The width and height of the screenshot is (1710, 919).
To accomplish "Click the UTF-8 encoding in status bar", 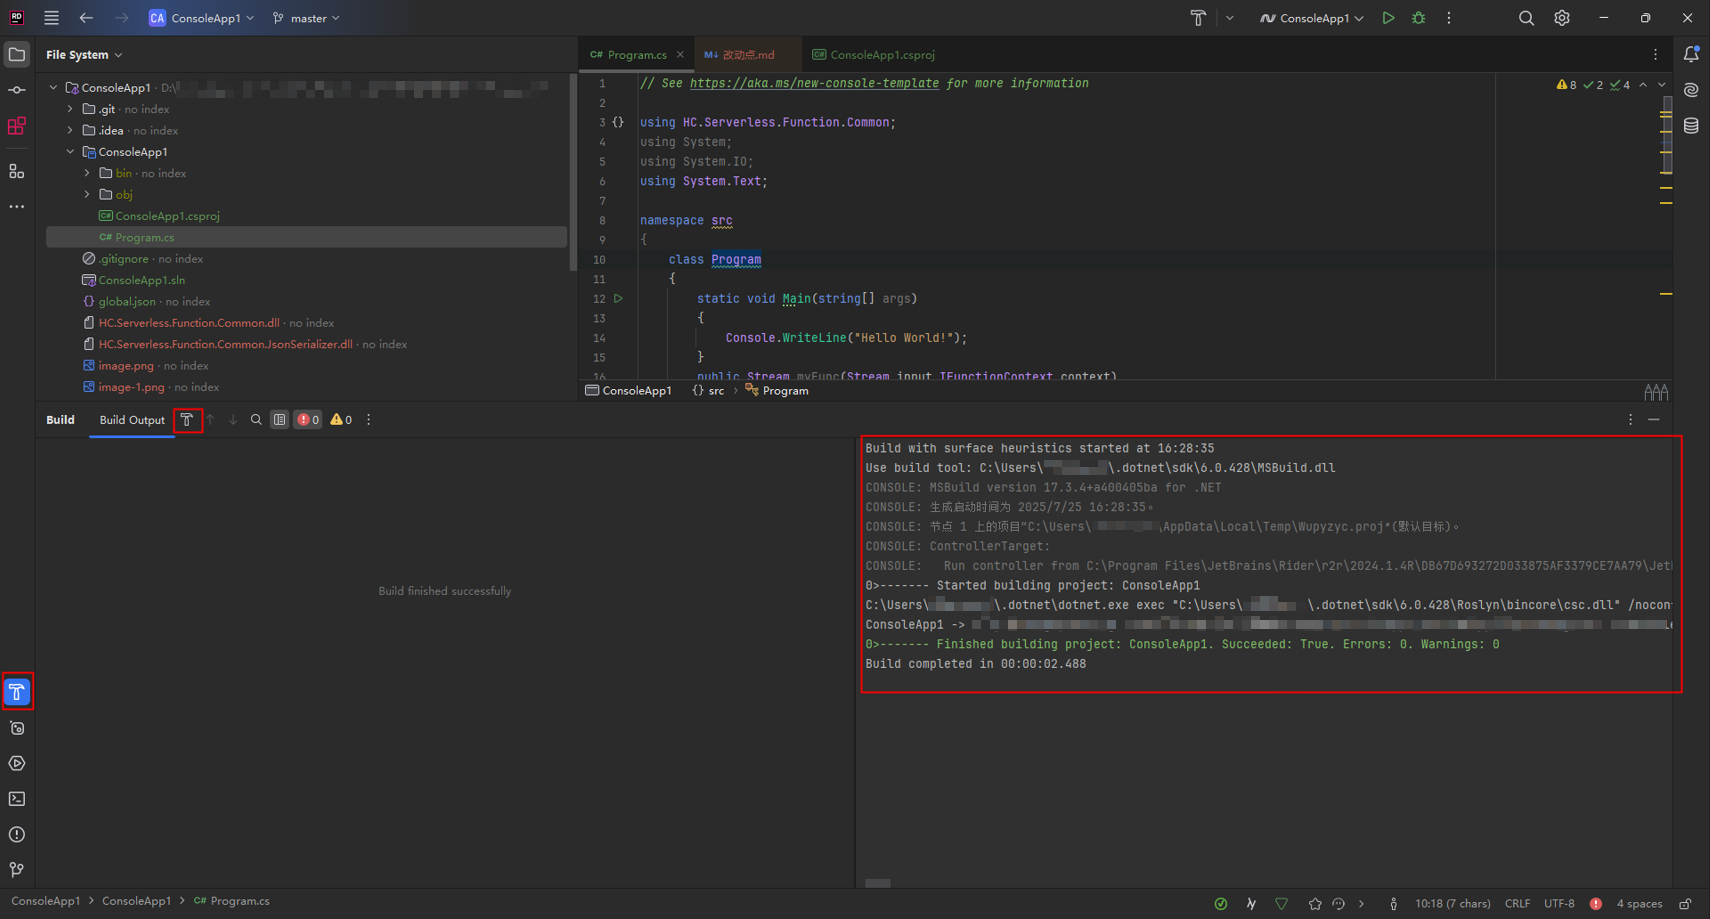I will (1559, 903).
